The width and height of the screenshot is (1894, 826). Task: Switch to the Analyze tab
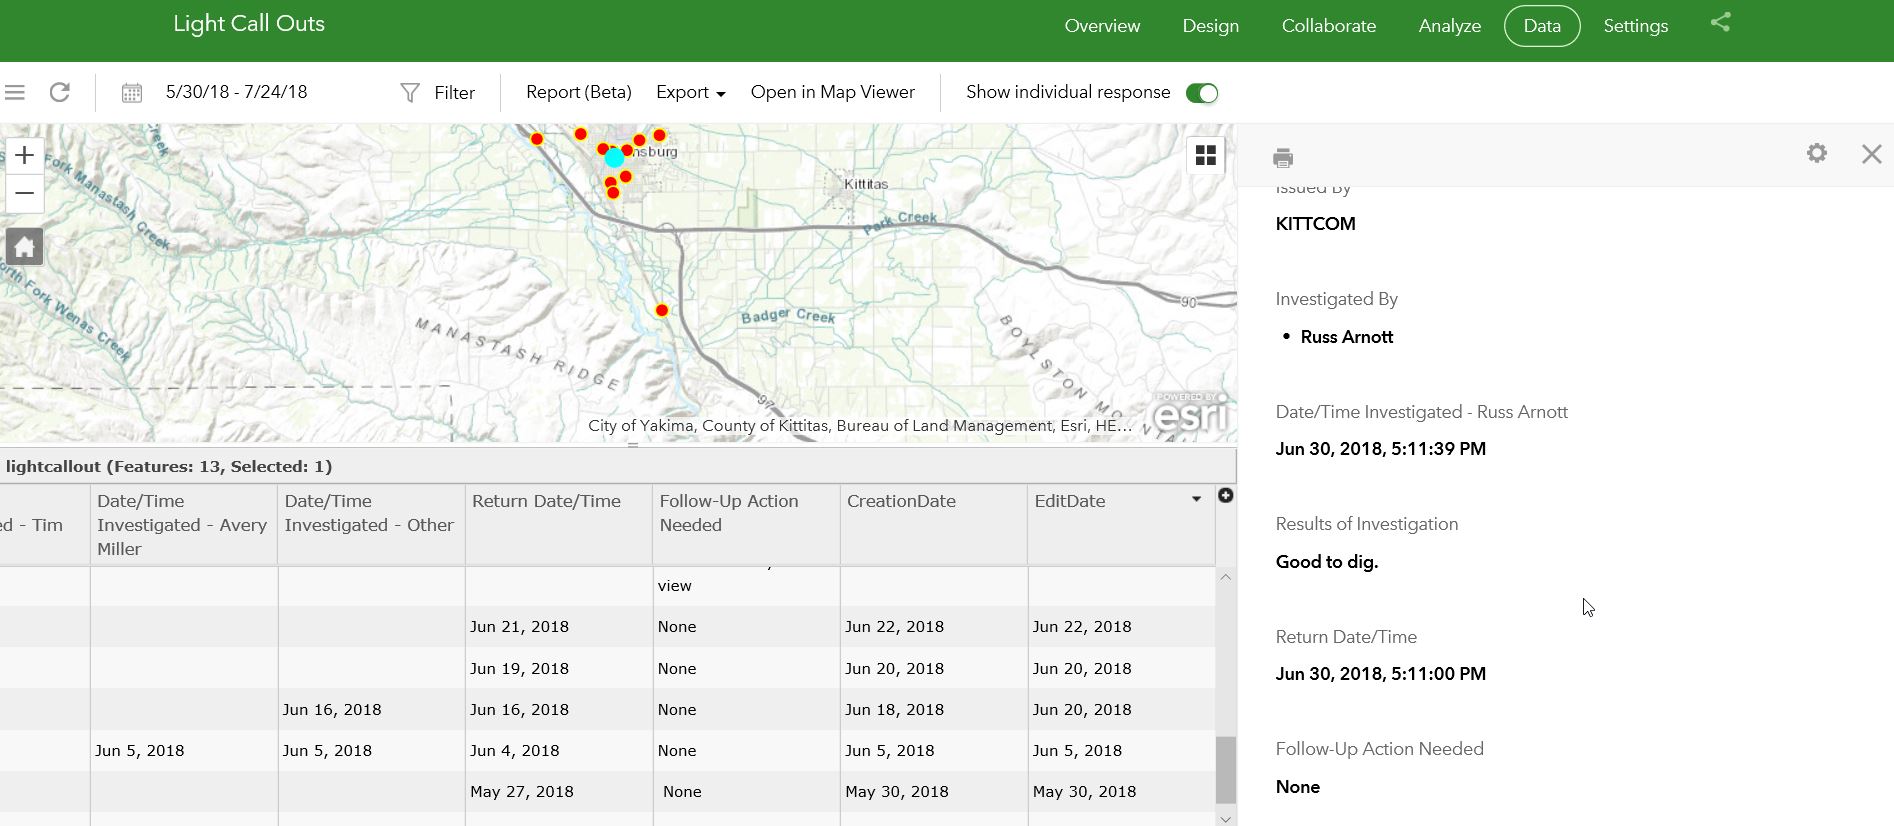1449,26
